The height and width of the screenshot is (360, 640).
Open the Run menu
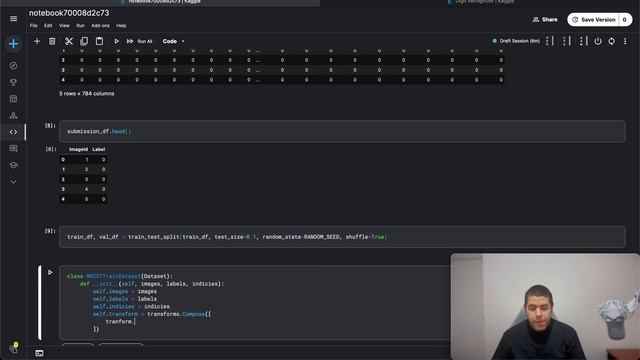click(80, 26)
